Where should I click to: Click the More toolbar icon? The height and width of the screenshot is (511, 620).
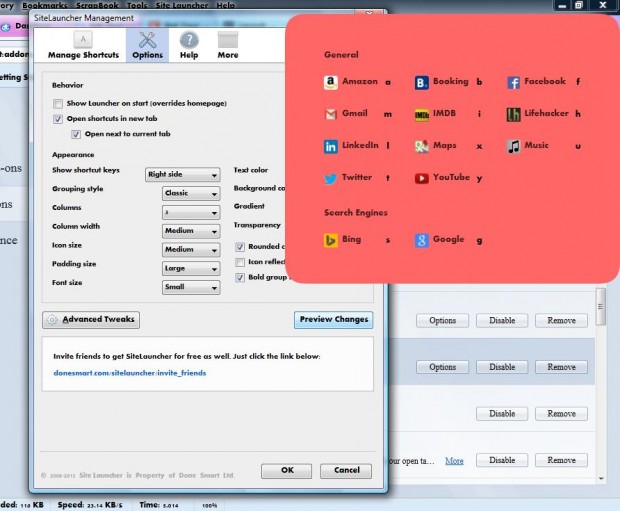tap(228, 40)
